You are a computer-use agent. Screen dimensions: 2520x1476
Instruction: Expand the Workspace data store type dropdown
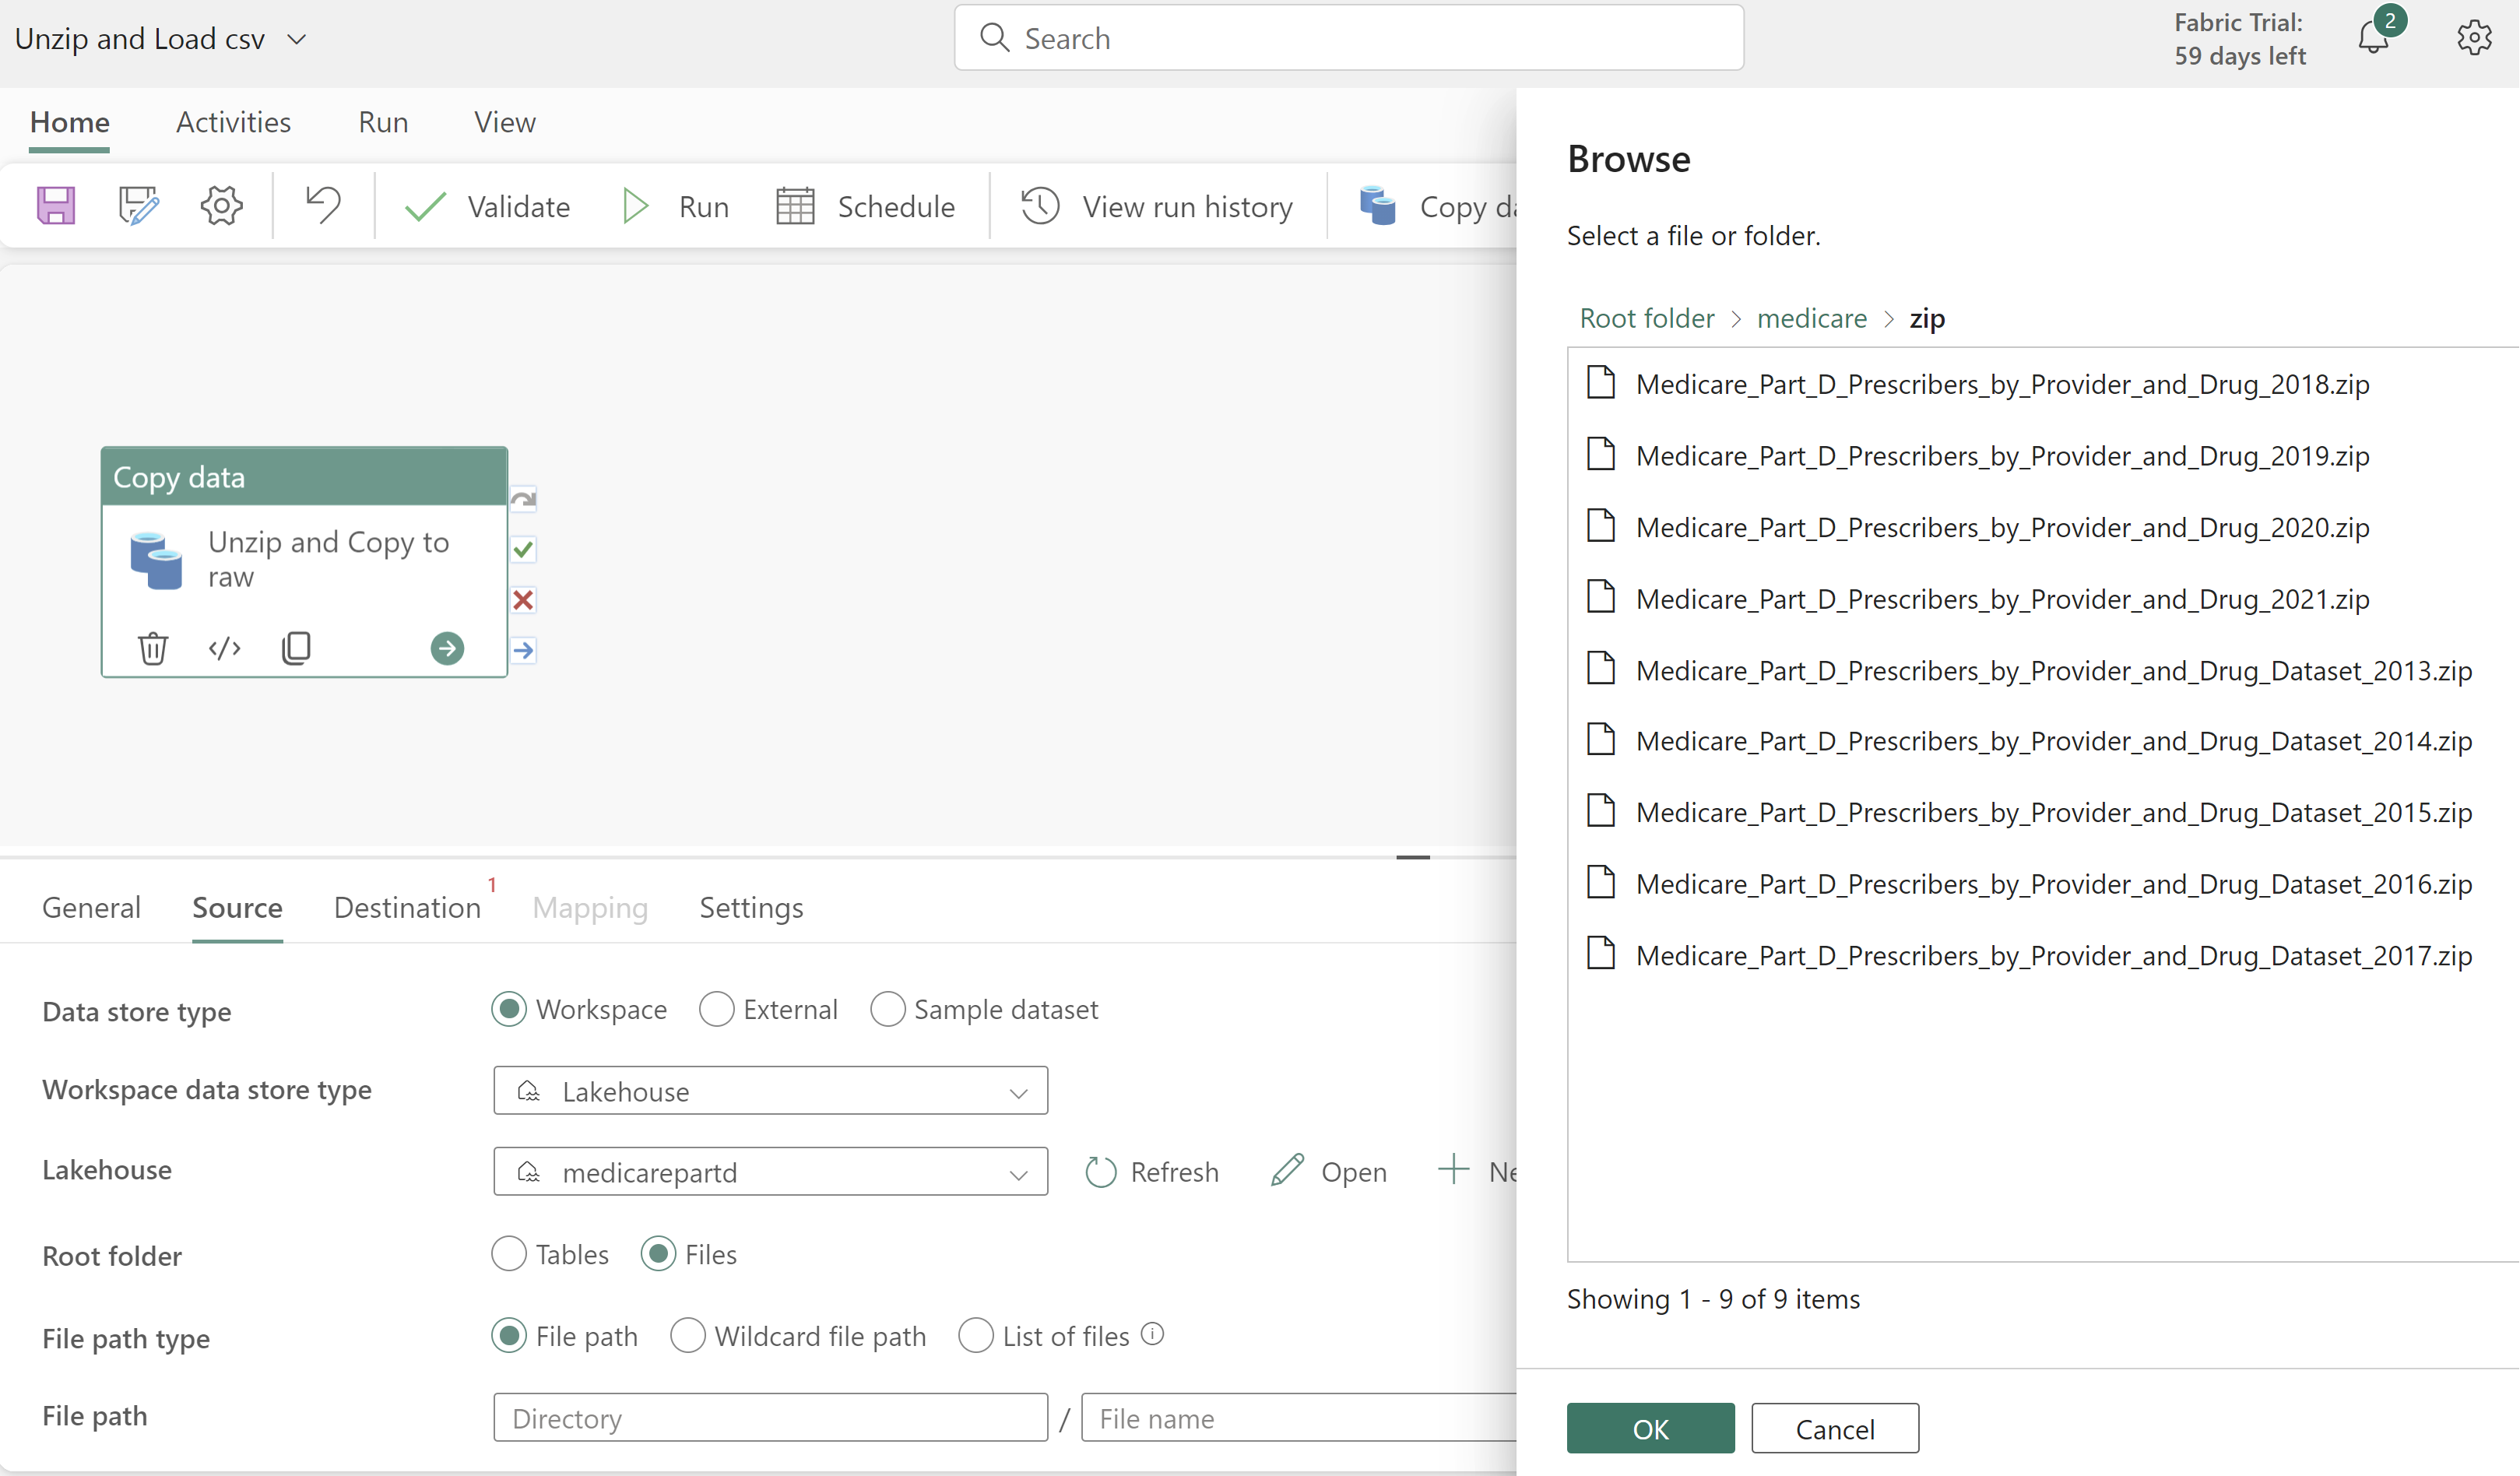pyautogui.click(x=770, y=1091)
